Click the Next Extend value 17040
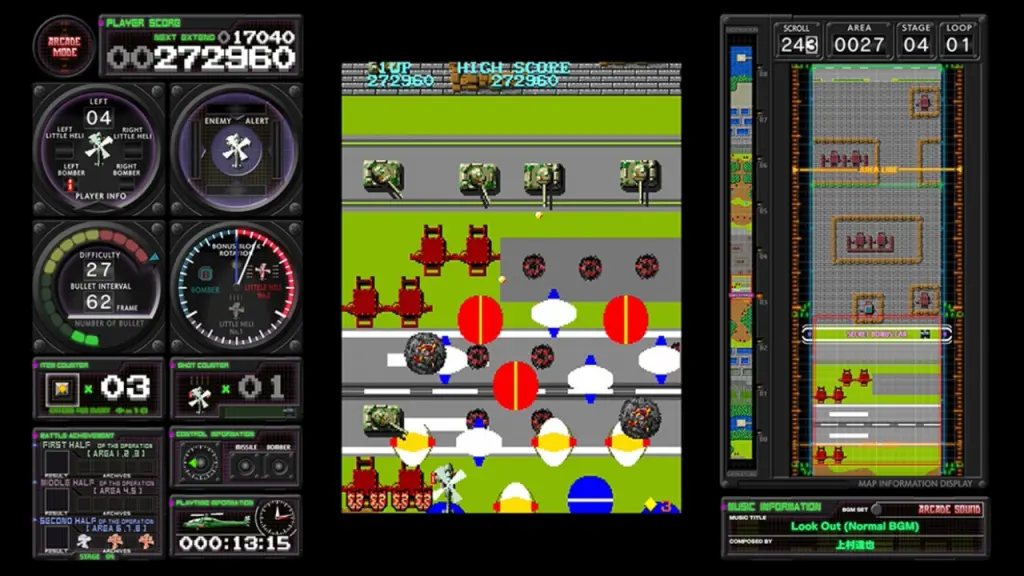1024x576 pixels. pyautogui.click(x=264, y=37)
